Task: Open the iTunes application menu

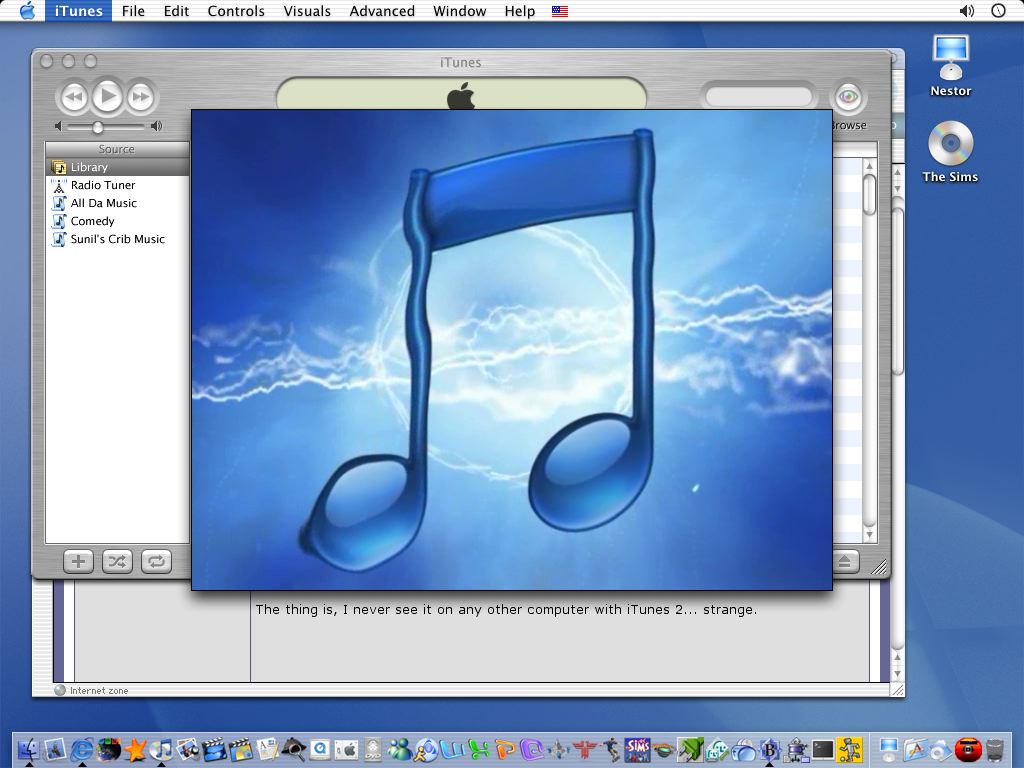Action: [78, 11]
